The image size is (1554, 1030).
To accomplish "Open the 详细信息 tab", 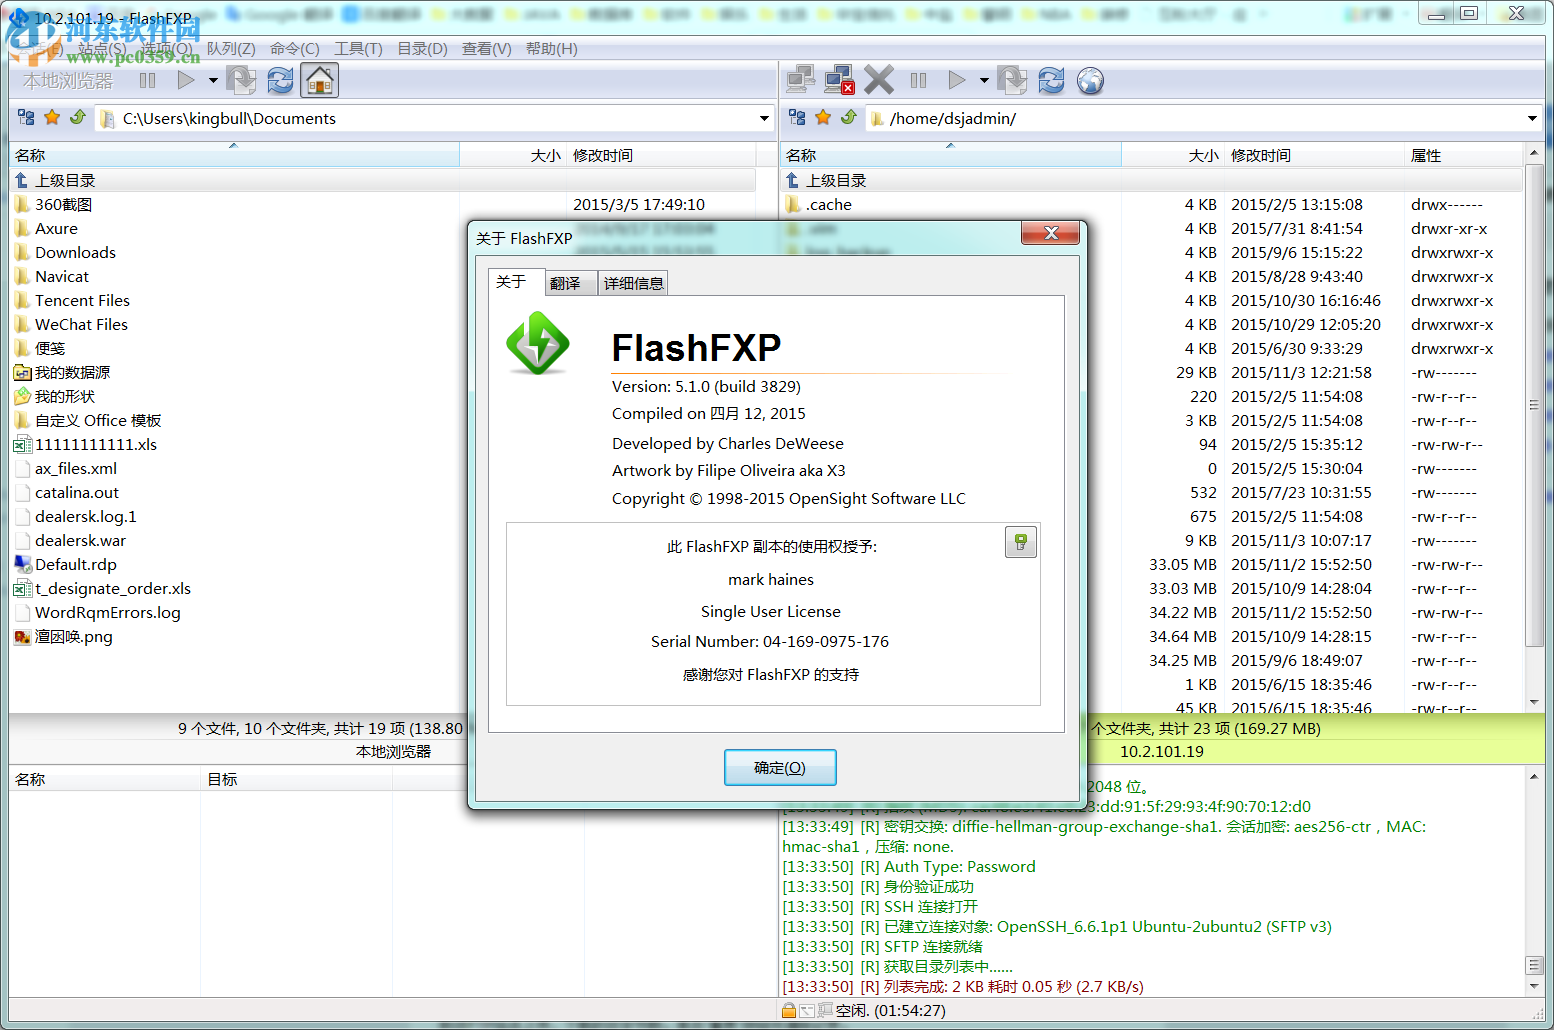I will tap(633, 283).
